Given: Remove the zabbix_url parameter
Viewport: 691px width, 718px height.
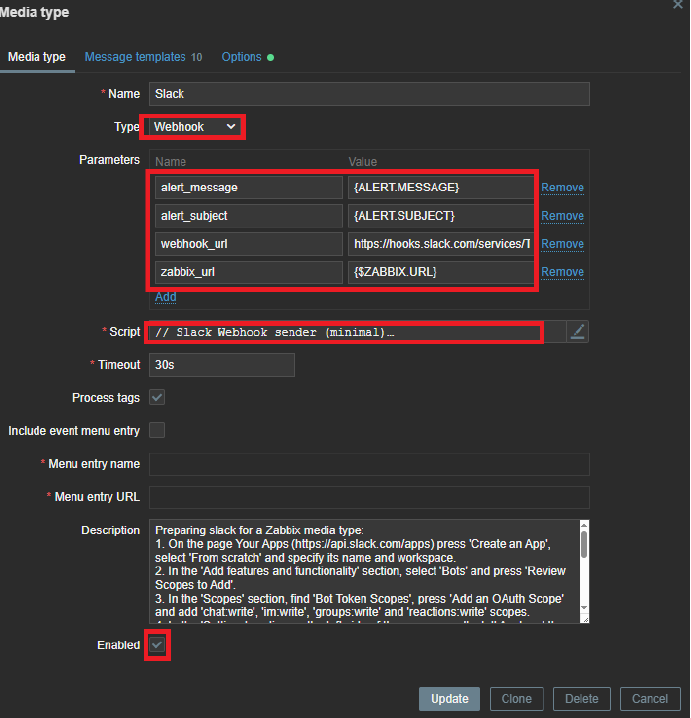Looking at the screenshot, I should click(x=562, y=272).
